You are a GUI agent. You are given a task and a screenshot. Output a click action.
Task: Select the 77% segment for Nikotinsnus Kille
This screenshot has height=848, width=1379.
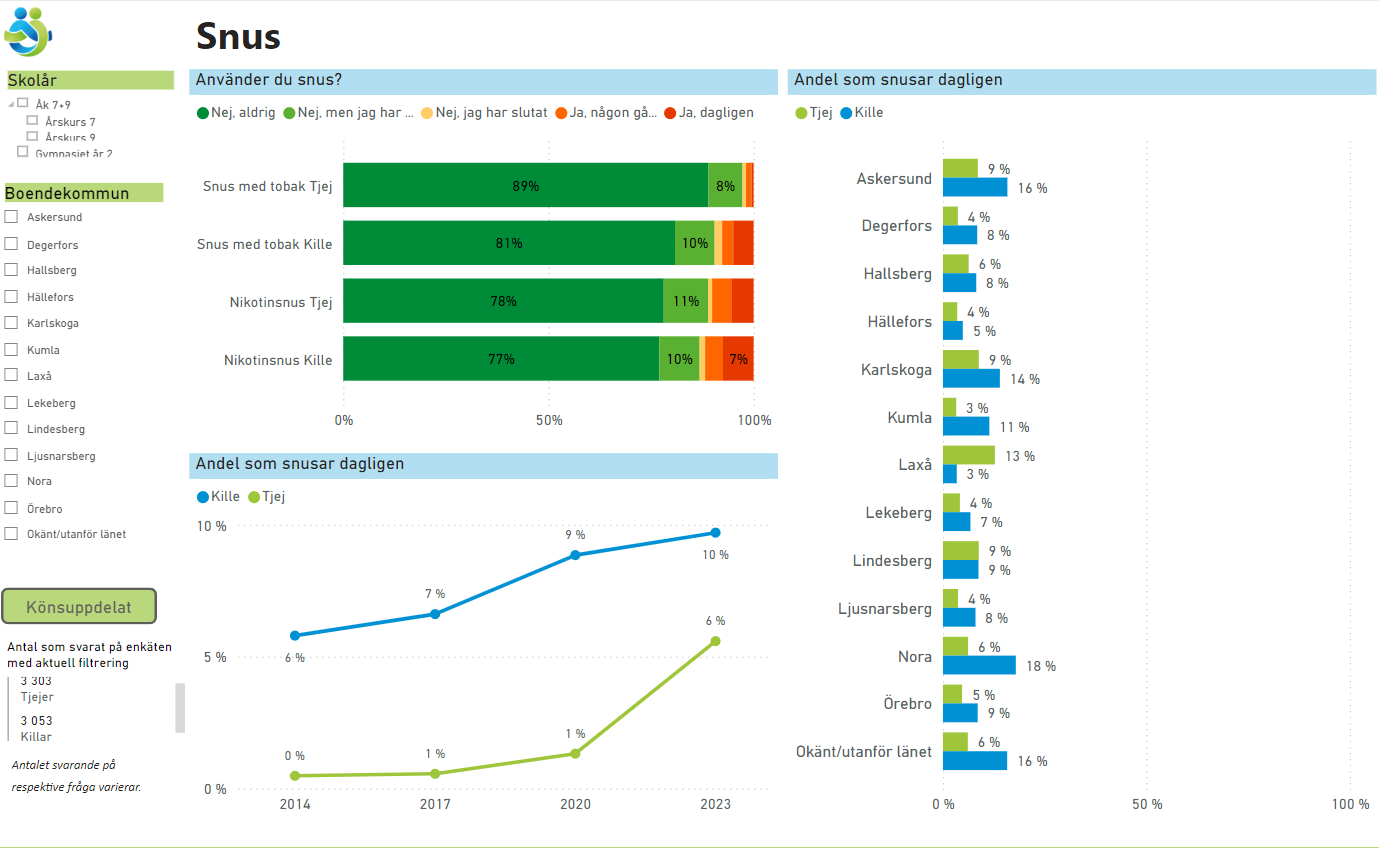tap(501, 358)
